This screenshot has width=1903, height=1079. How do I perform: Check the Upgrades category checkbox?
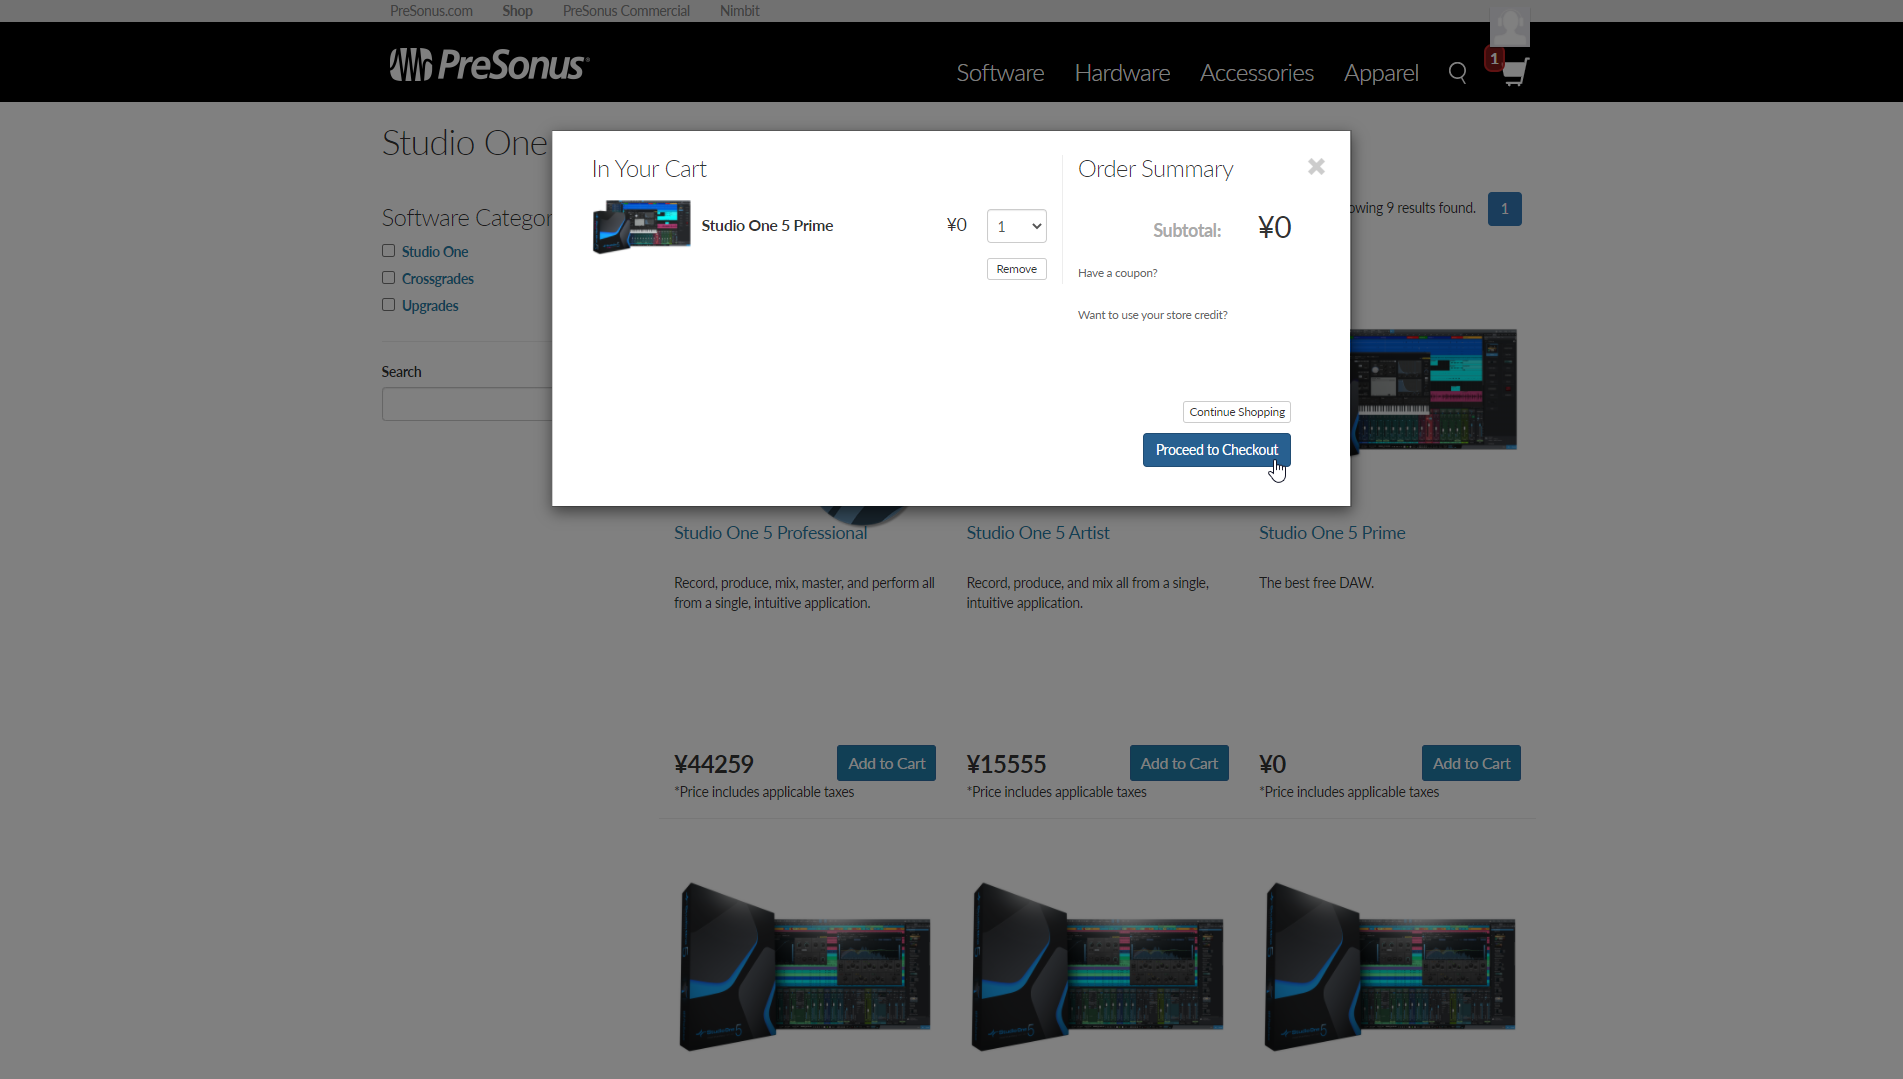[x=388, y=305]
